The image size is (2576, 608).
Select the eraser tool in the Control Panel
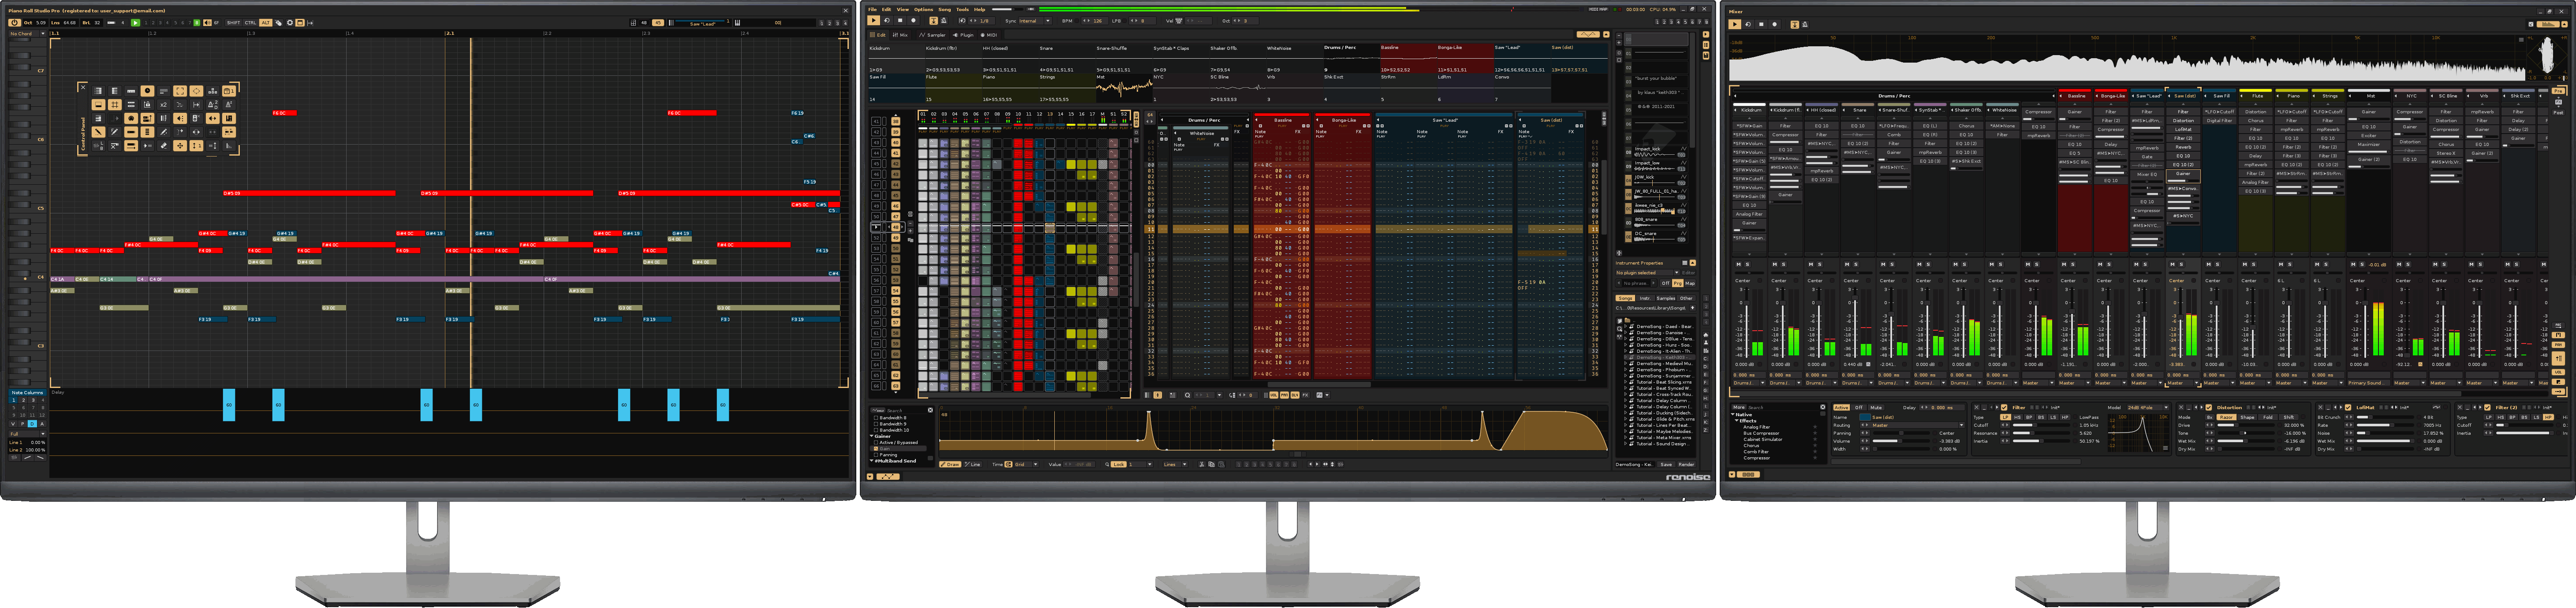[164, 146]
